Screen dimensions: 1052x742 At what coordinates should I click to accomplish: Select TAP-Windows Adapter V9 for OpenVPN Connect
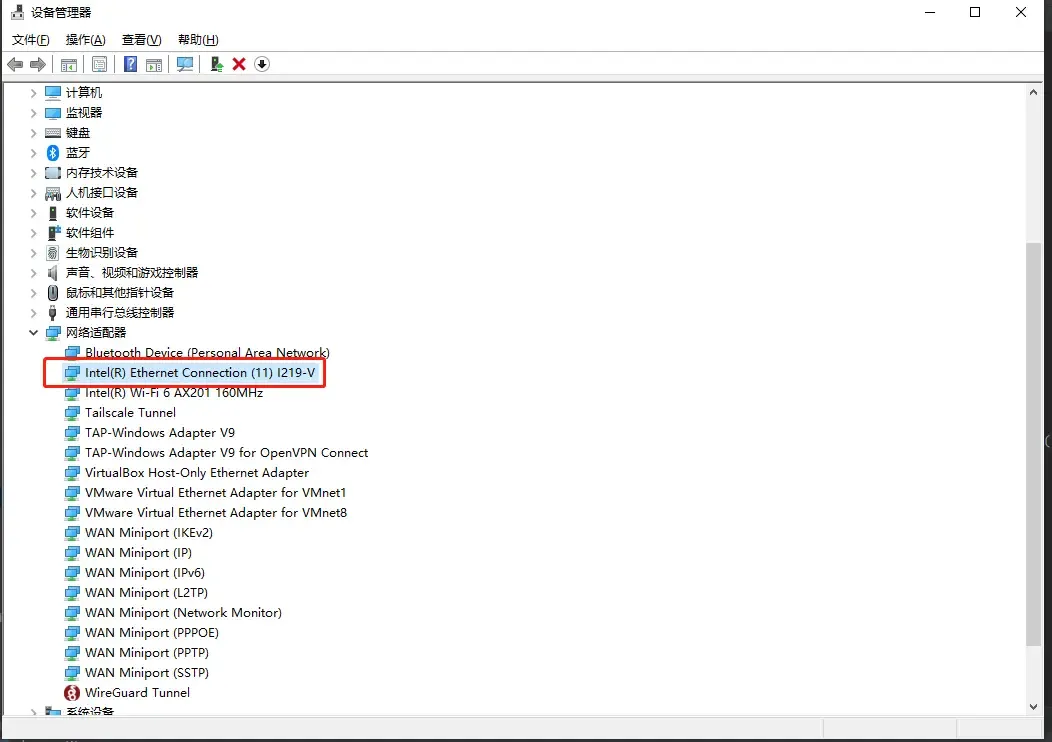pyautogui.click(x=227, y=453)
